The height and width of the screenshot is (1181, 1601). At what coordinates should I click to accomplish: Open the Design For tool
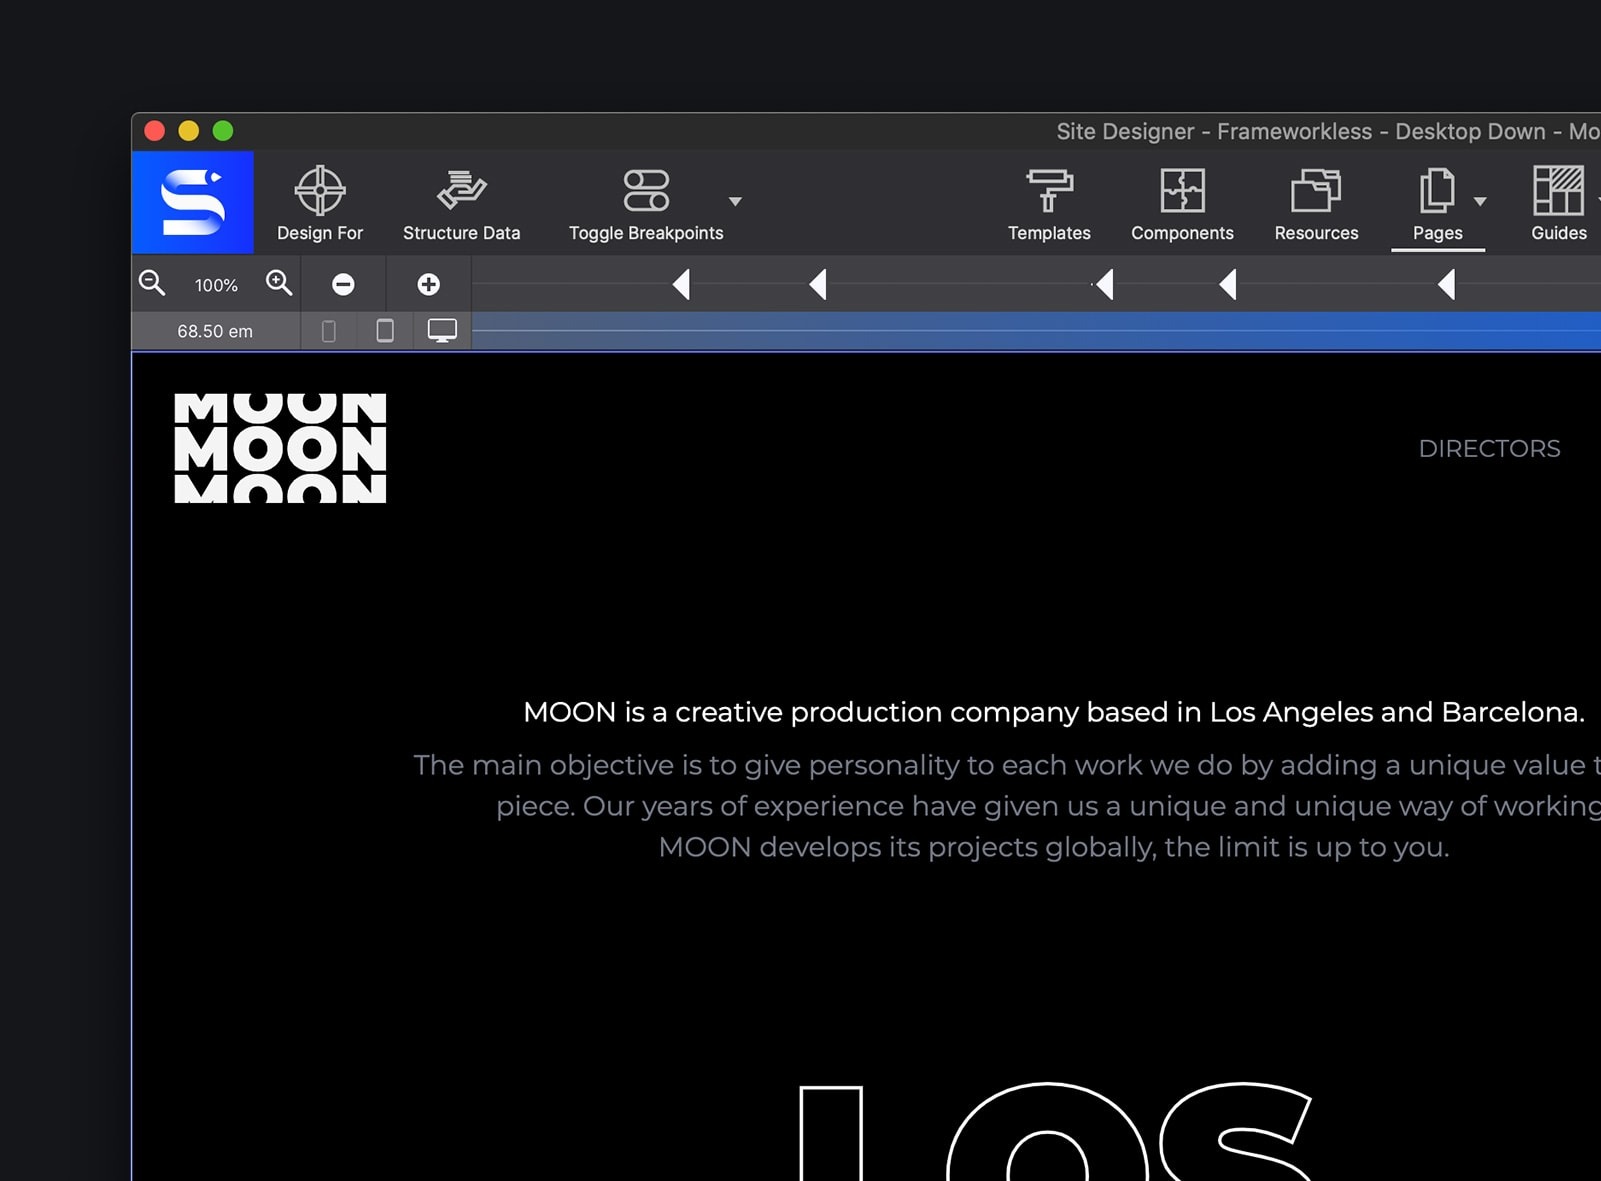320,203
